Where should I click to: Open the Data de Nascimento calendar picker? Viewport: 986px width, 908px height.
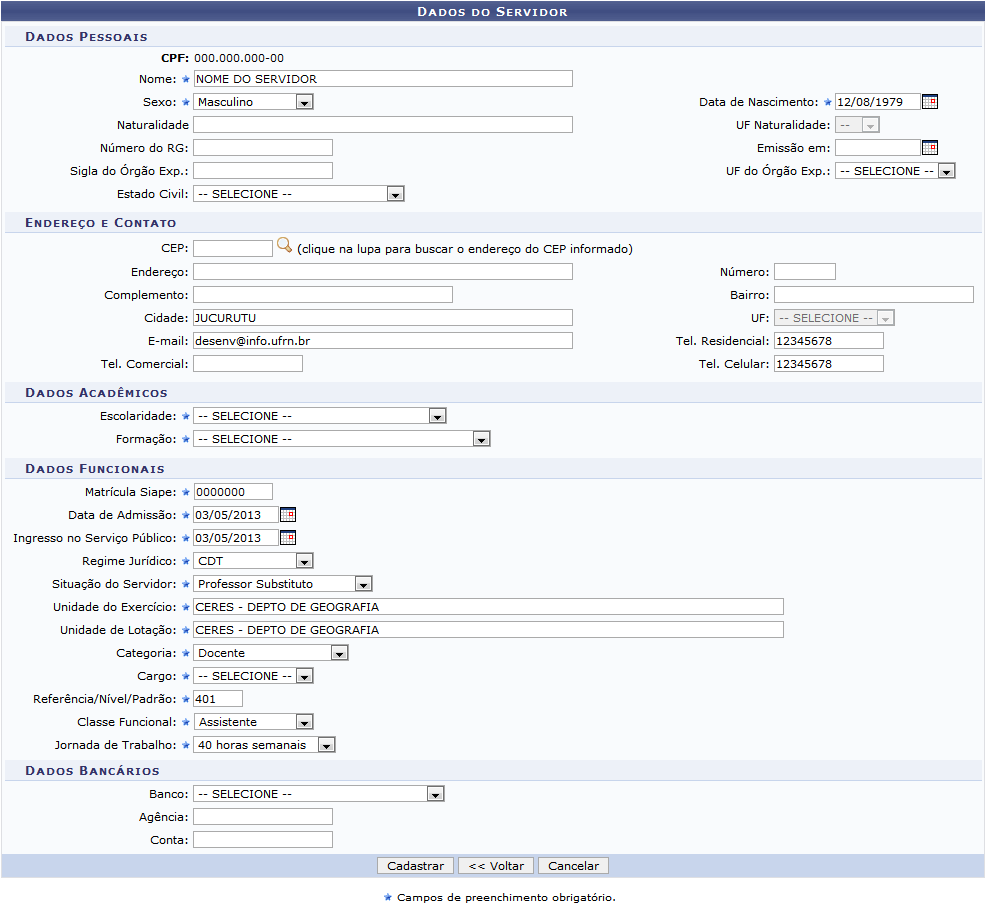tap(929, 102)
